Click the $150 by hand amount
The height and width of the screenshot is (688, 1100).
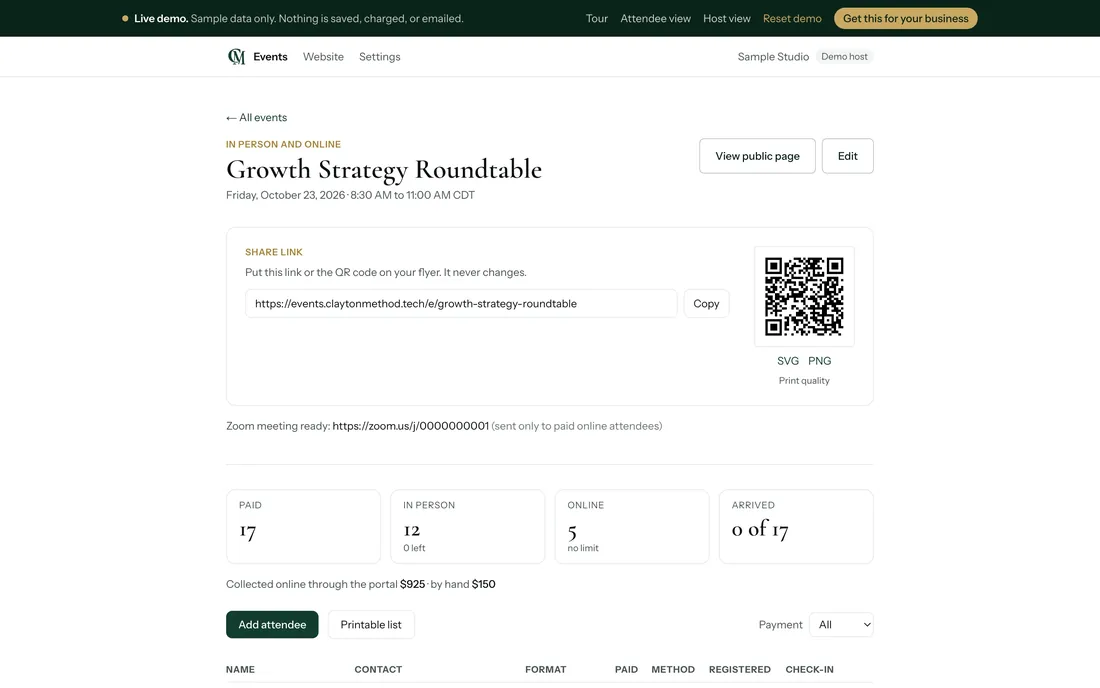(x=483, y=584)
